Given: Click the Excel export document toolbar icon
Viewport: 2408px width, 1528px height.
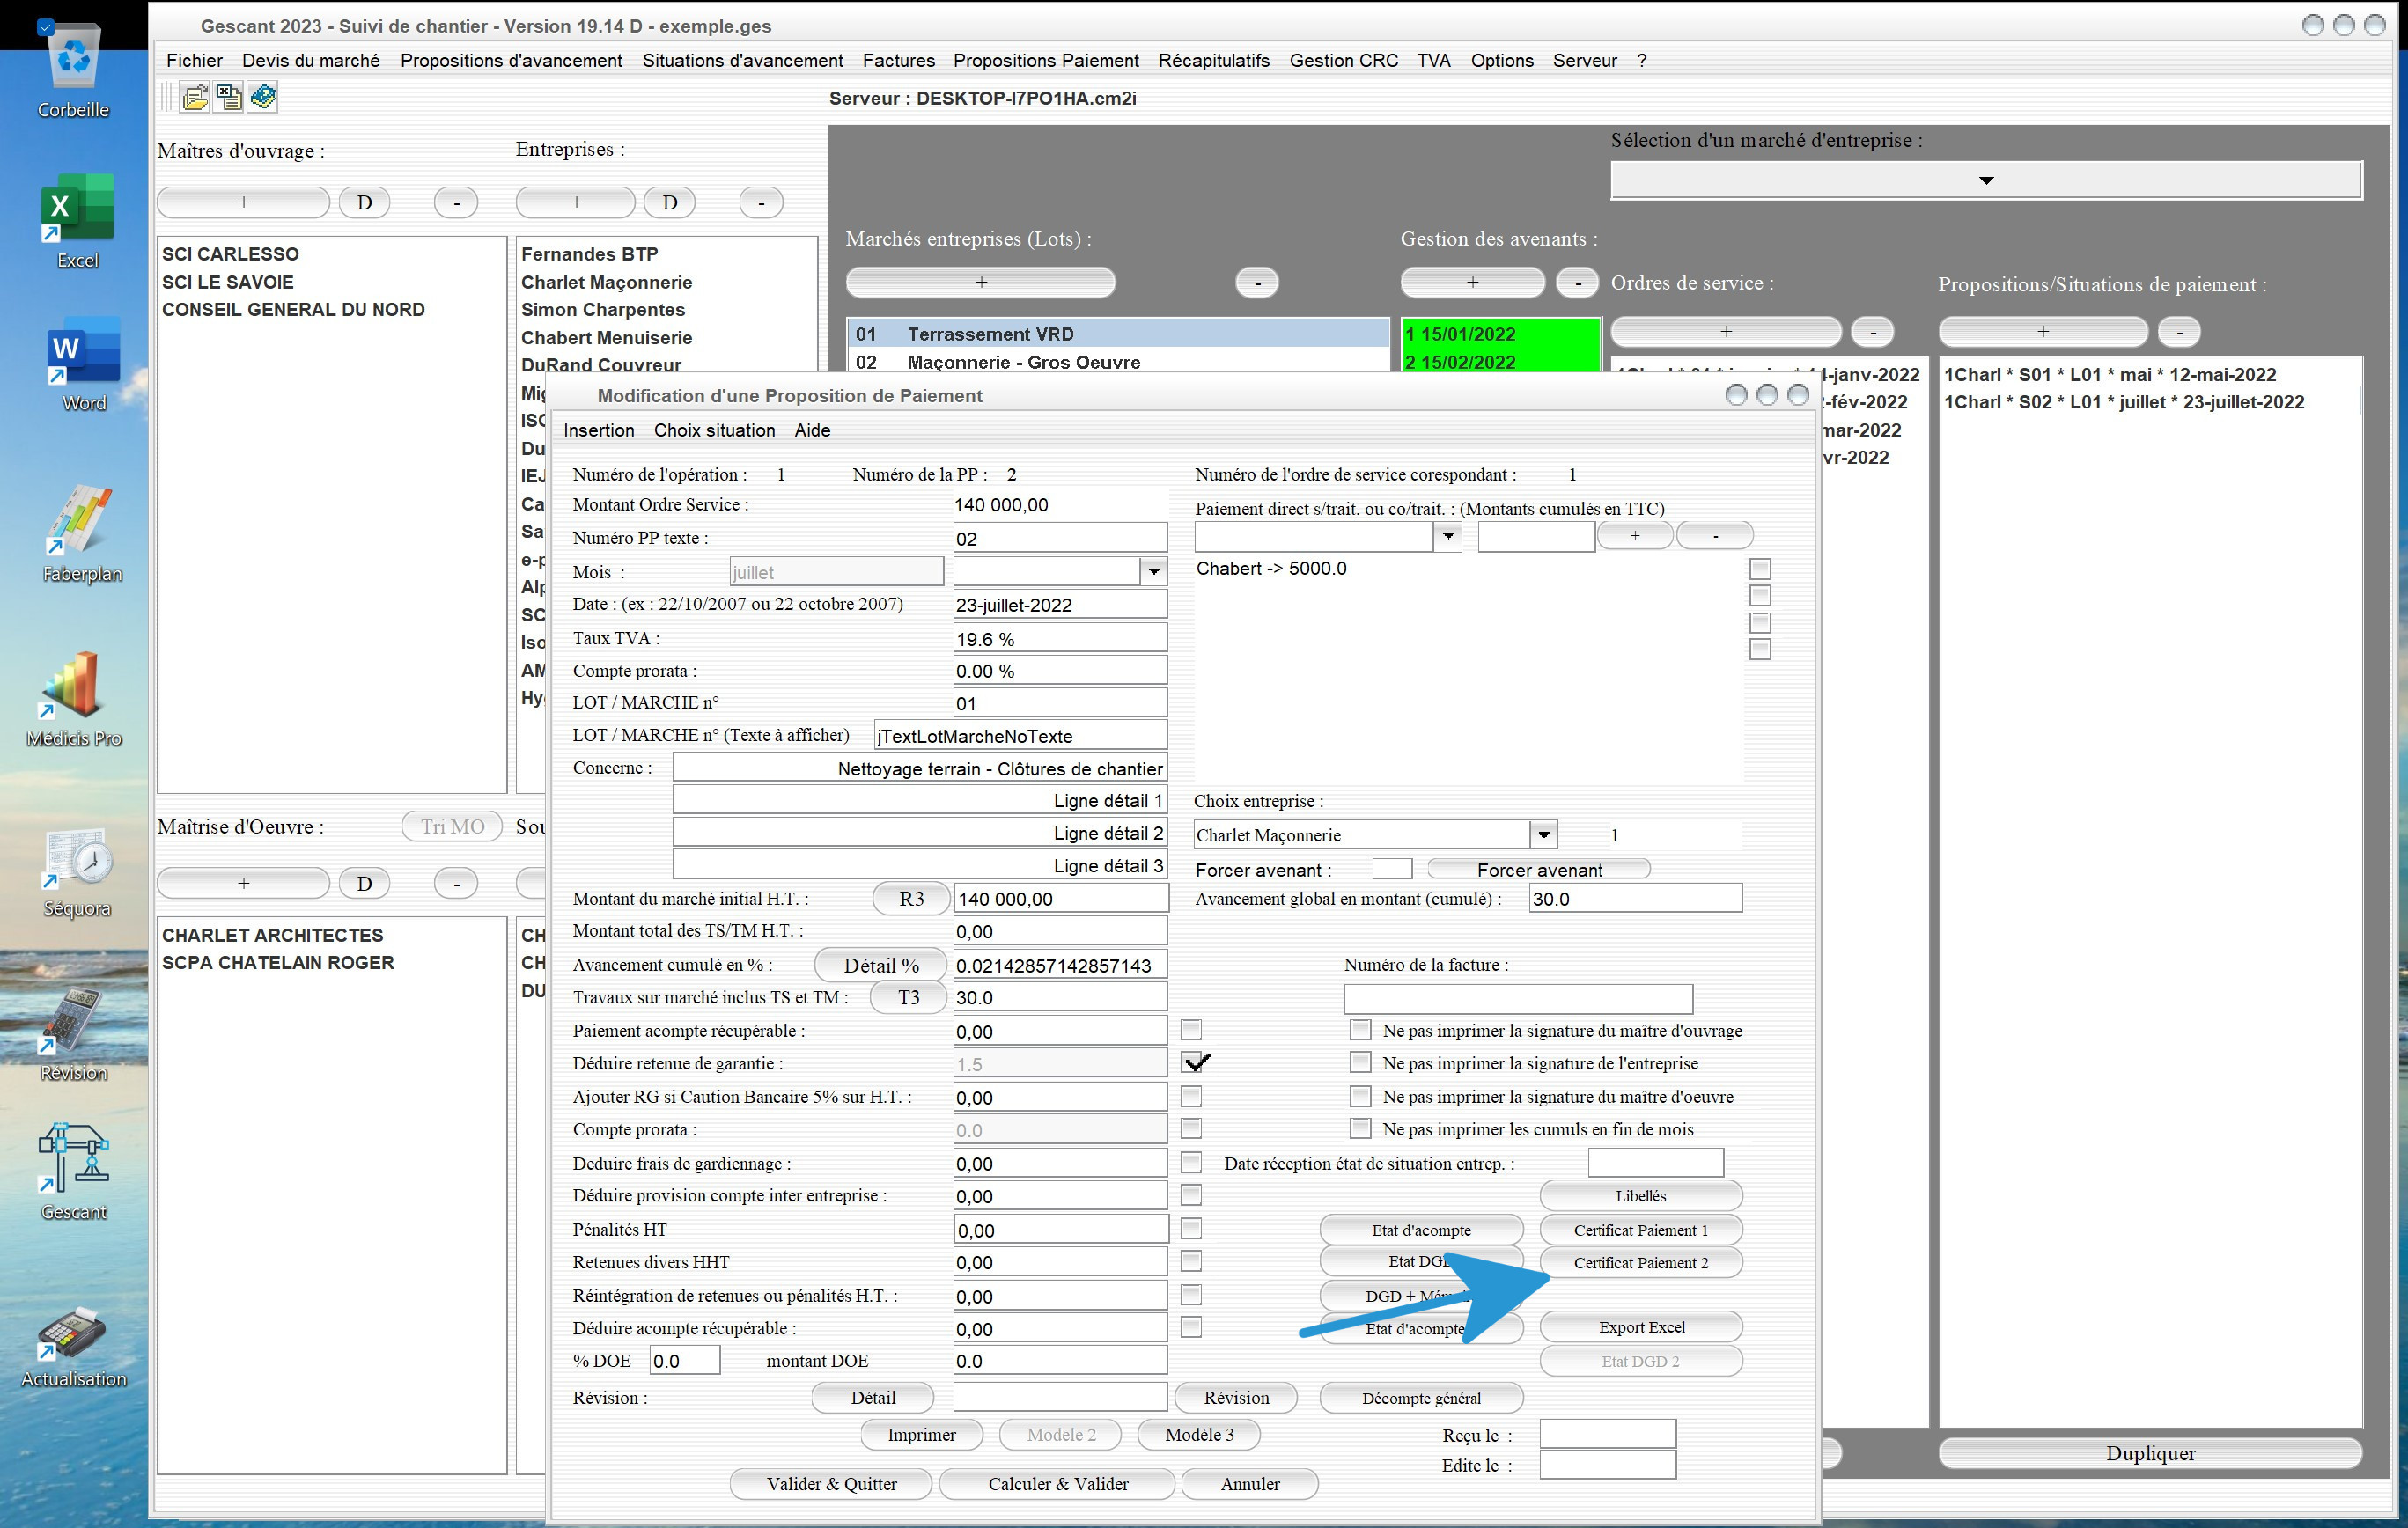Looking at the screenshot, I should coord(229,97).
